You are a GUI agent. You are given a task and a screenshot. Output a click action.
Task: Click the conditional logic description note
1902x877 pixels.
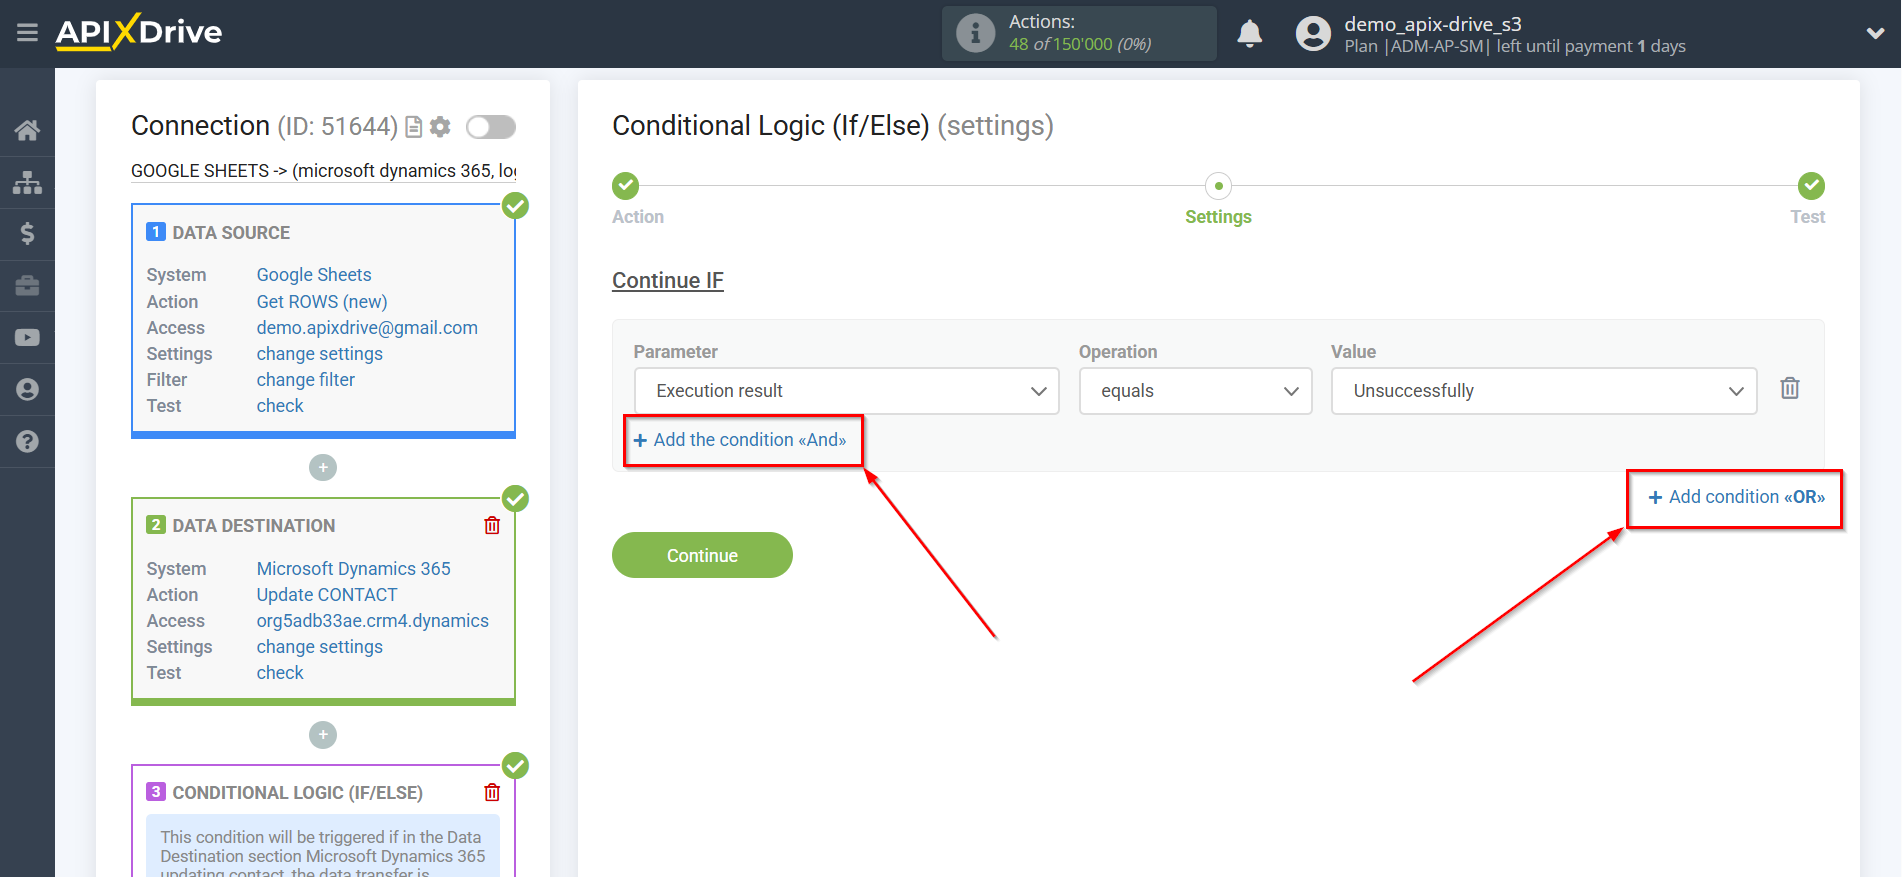tap(323, 848)
